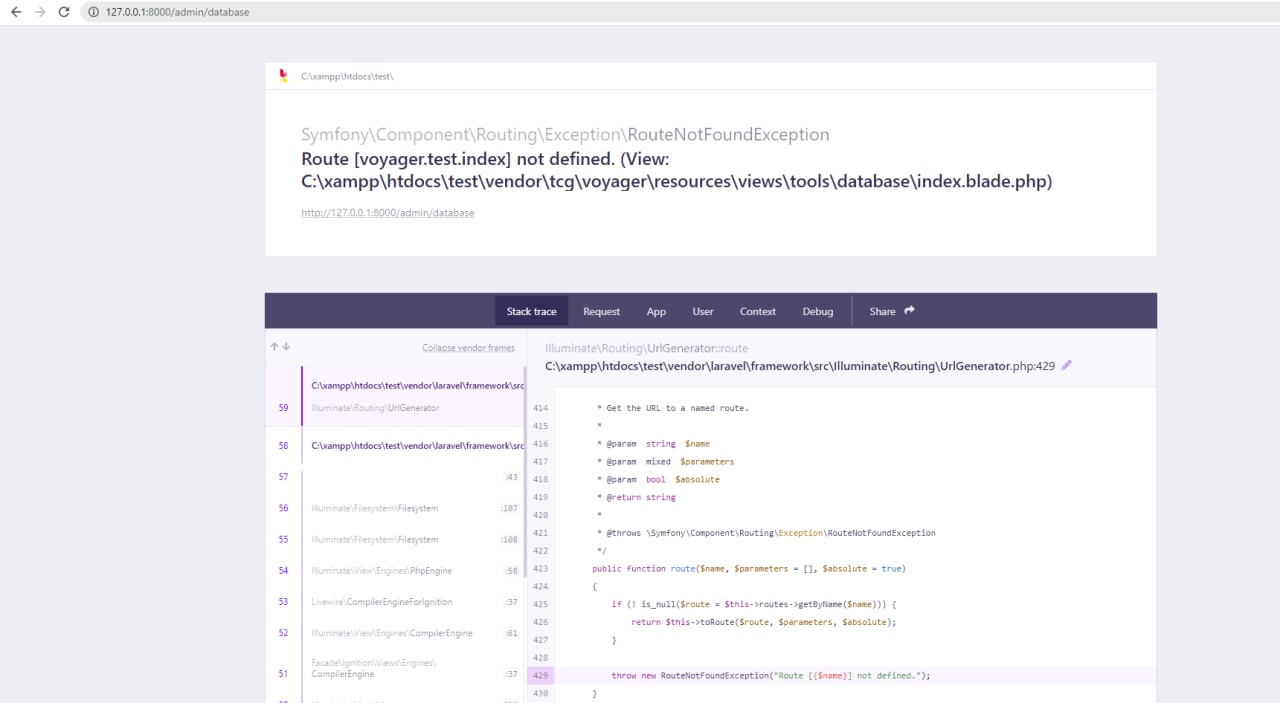Image resolution: width=1280 pixels, height=703 pixels.
Task: Click the address bar URL field
Action: (x=680, y=12)
